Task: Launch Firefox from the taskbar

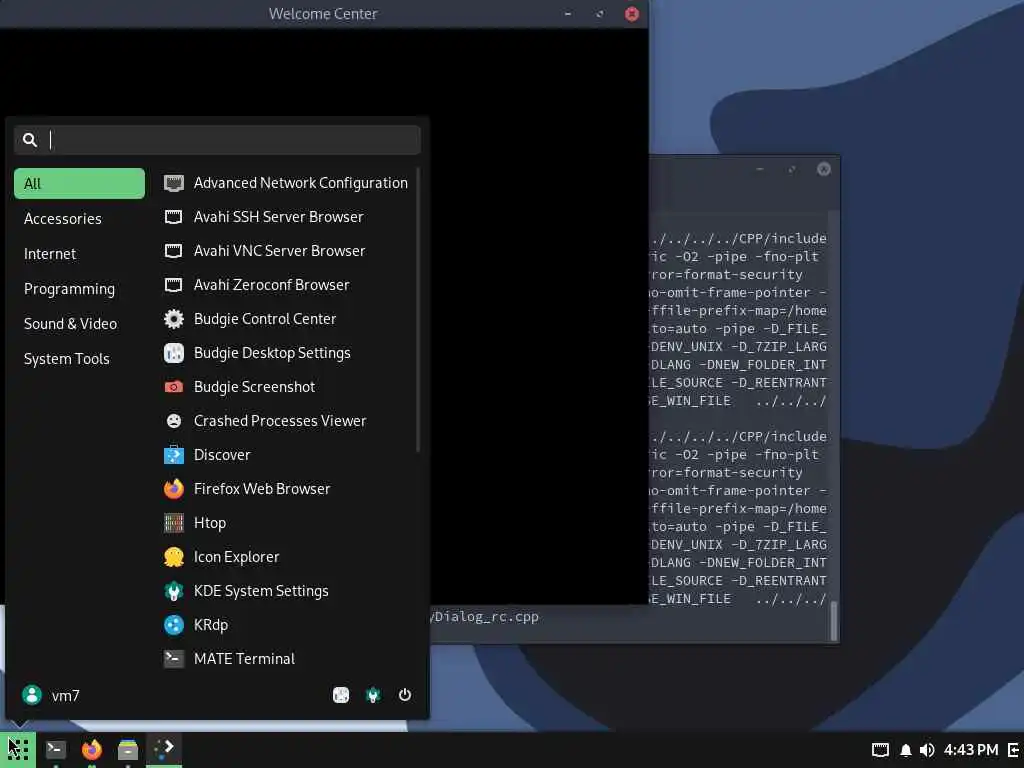Action: [x=92, y=749]
